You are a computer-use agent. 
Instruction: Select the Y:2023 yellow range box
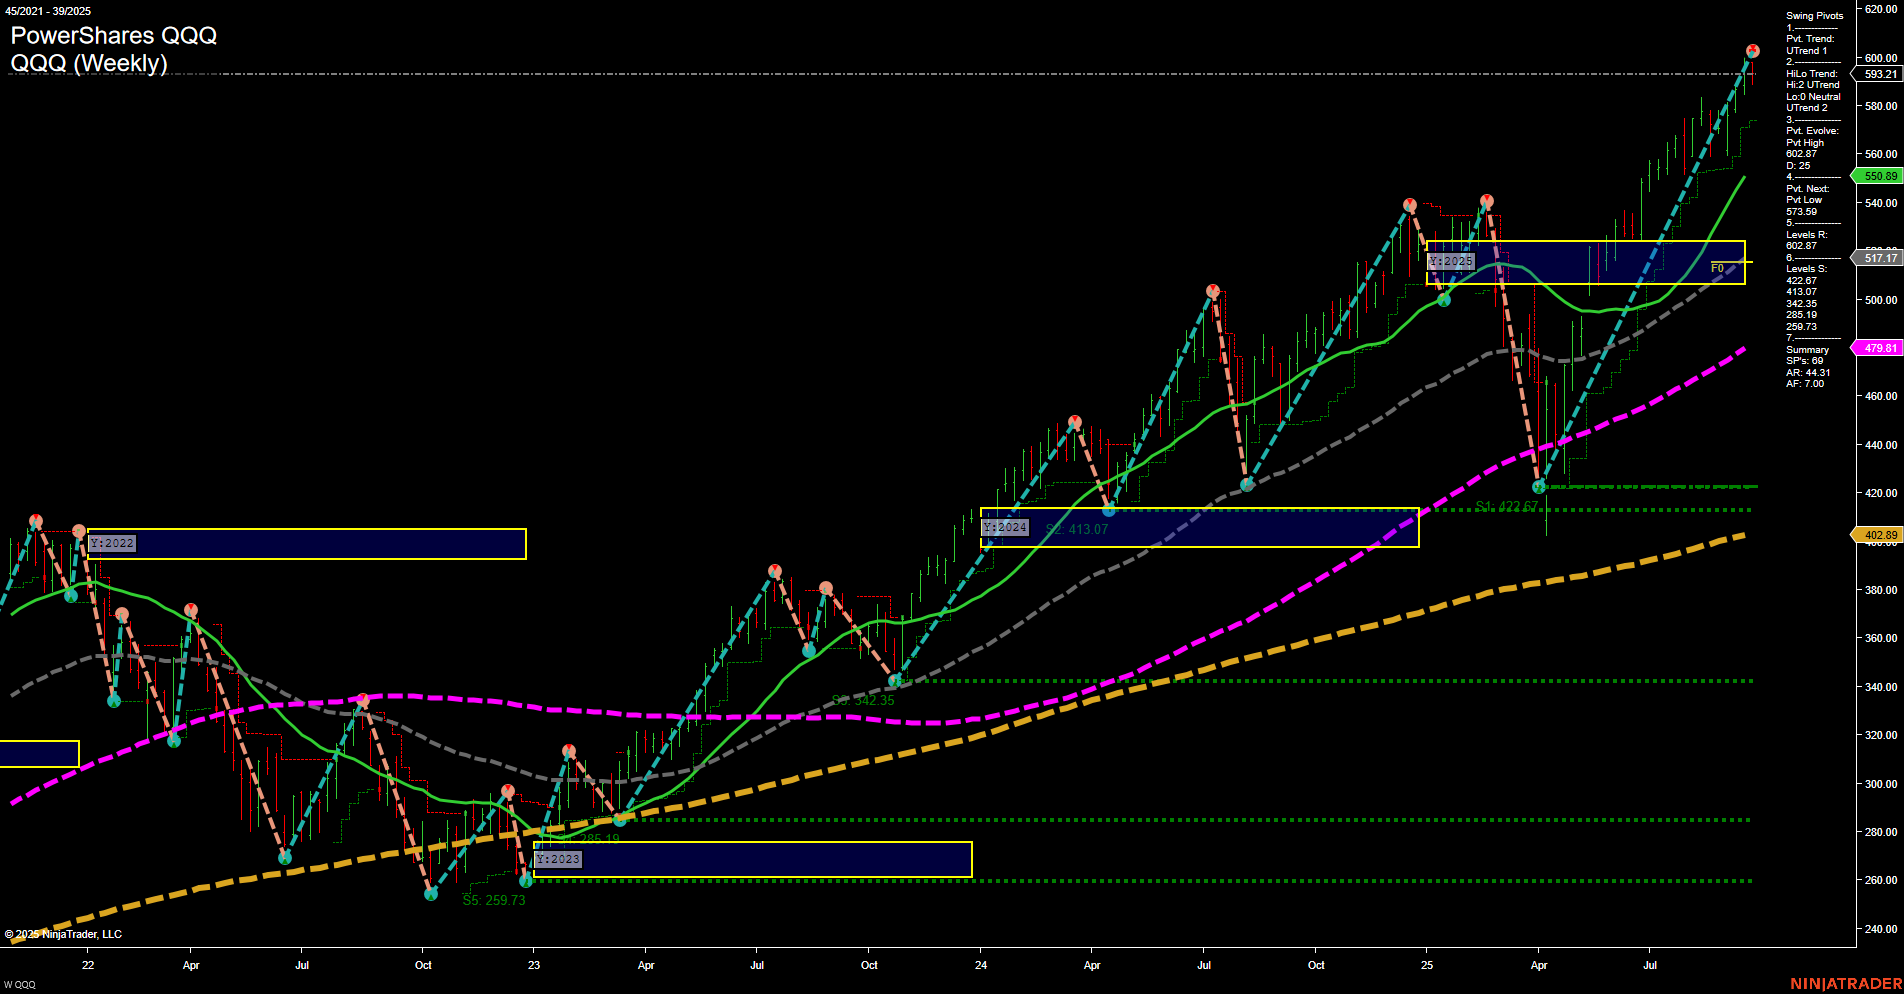(556, 858)
